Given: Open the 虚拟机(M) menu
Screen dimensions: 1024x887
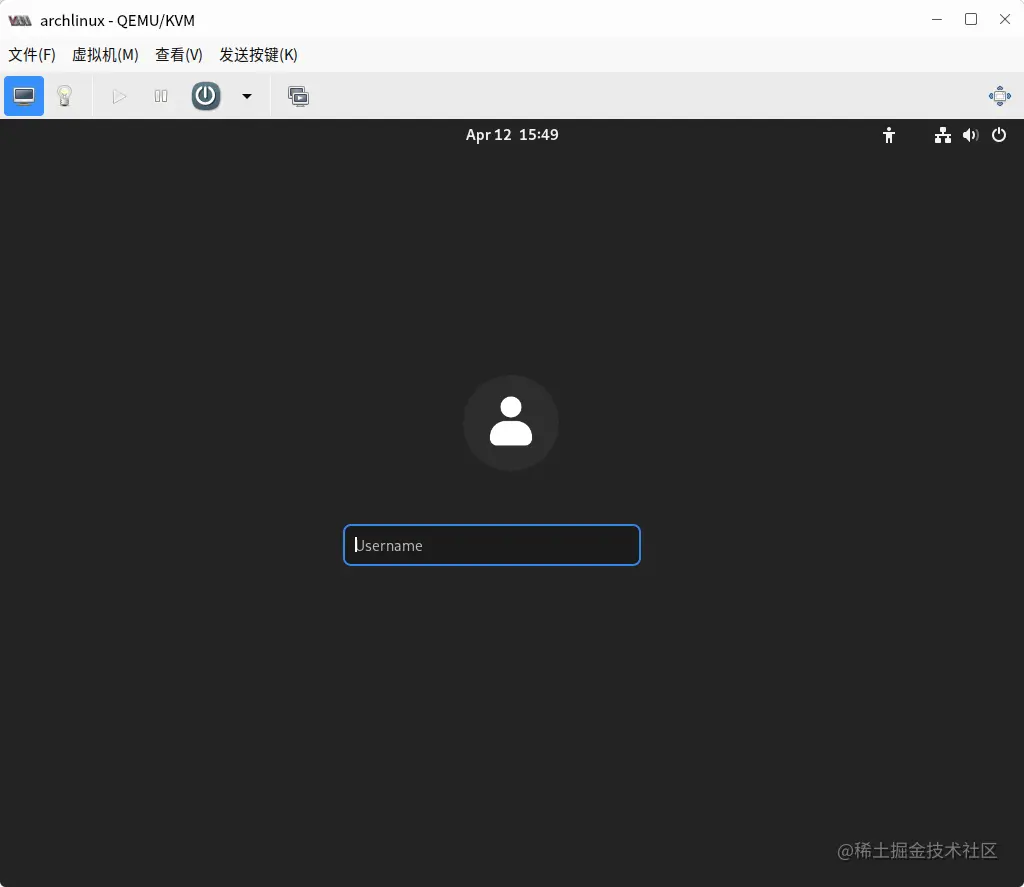Looking at the screenshot, I should (x=104, y=55).
